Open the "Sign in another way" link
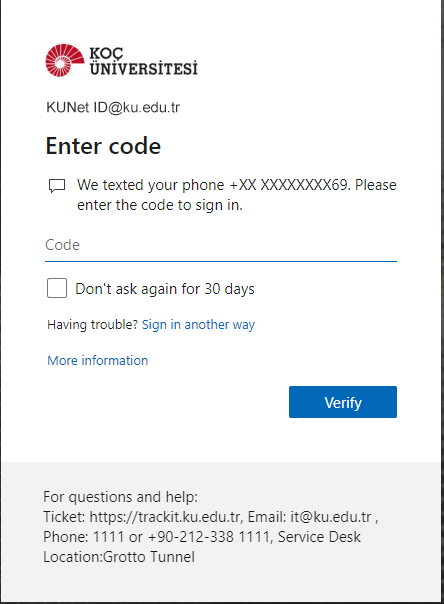 point(198,325)
